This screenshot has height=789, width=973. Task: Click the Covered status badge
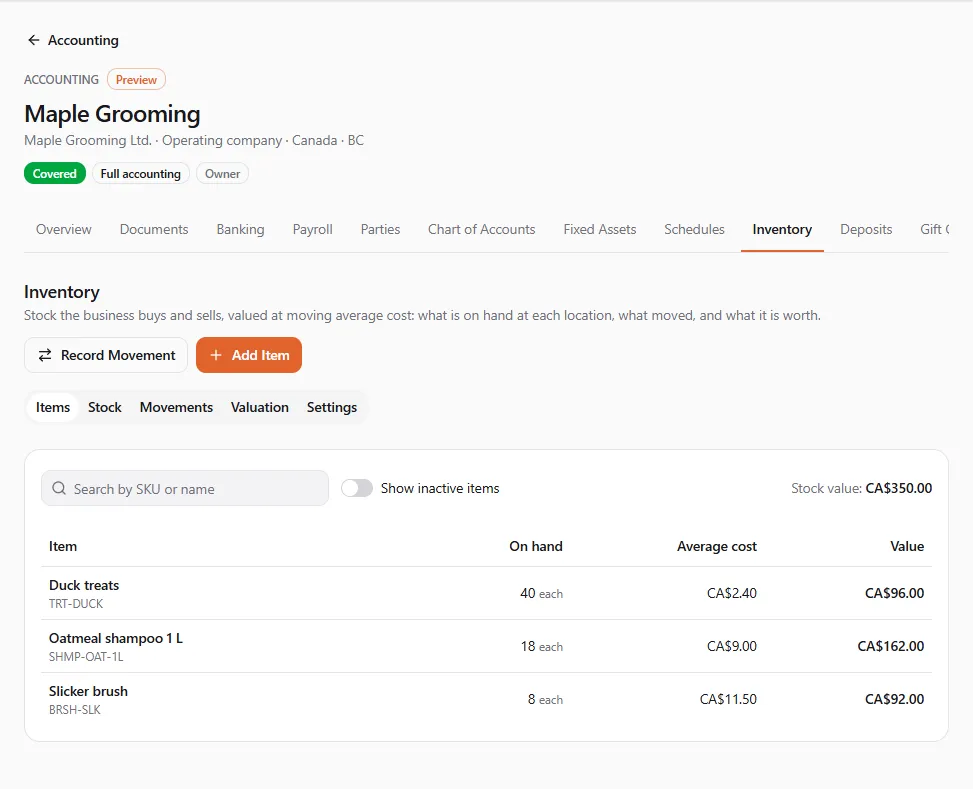coord(55,174)
